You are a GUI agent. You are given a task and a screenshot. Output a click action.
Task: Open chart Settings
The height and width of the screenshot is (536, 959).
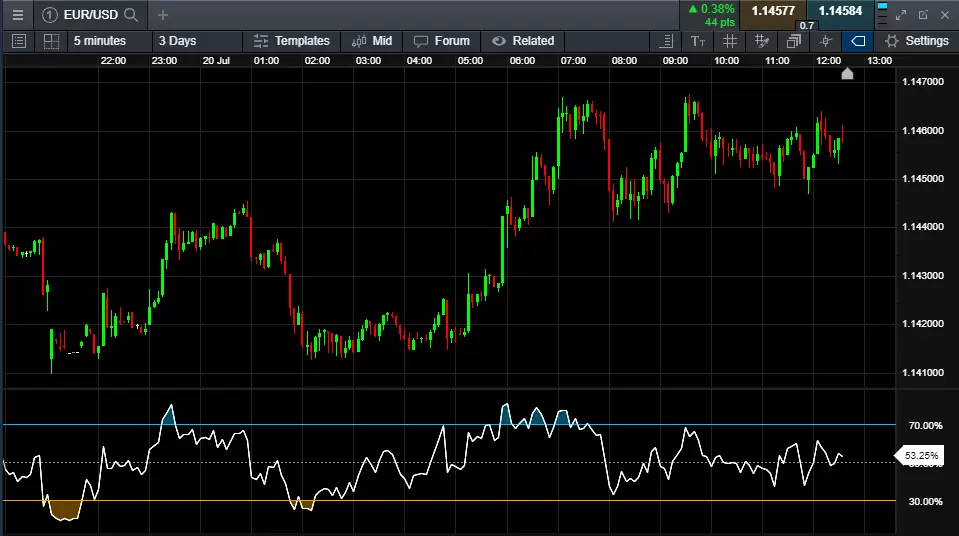coord(916,41)
